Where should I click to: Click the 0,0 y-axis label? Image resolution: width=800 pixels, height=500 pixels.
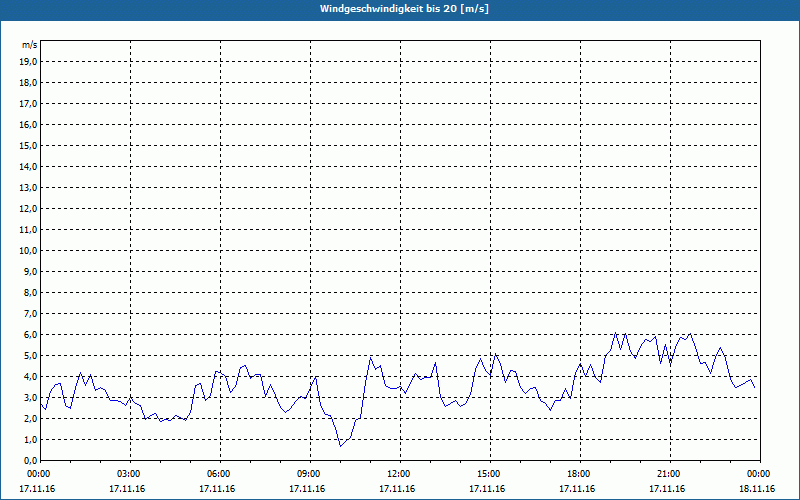tap(30, 461)
